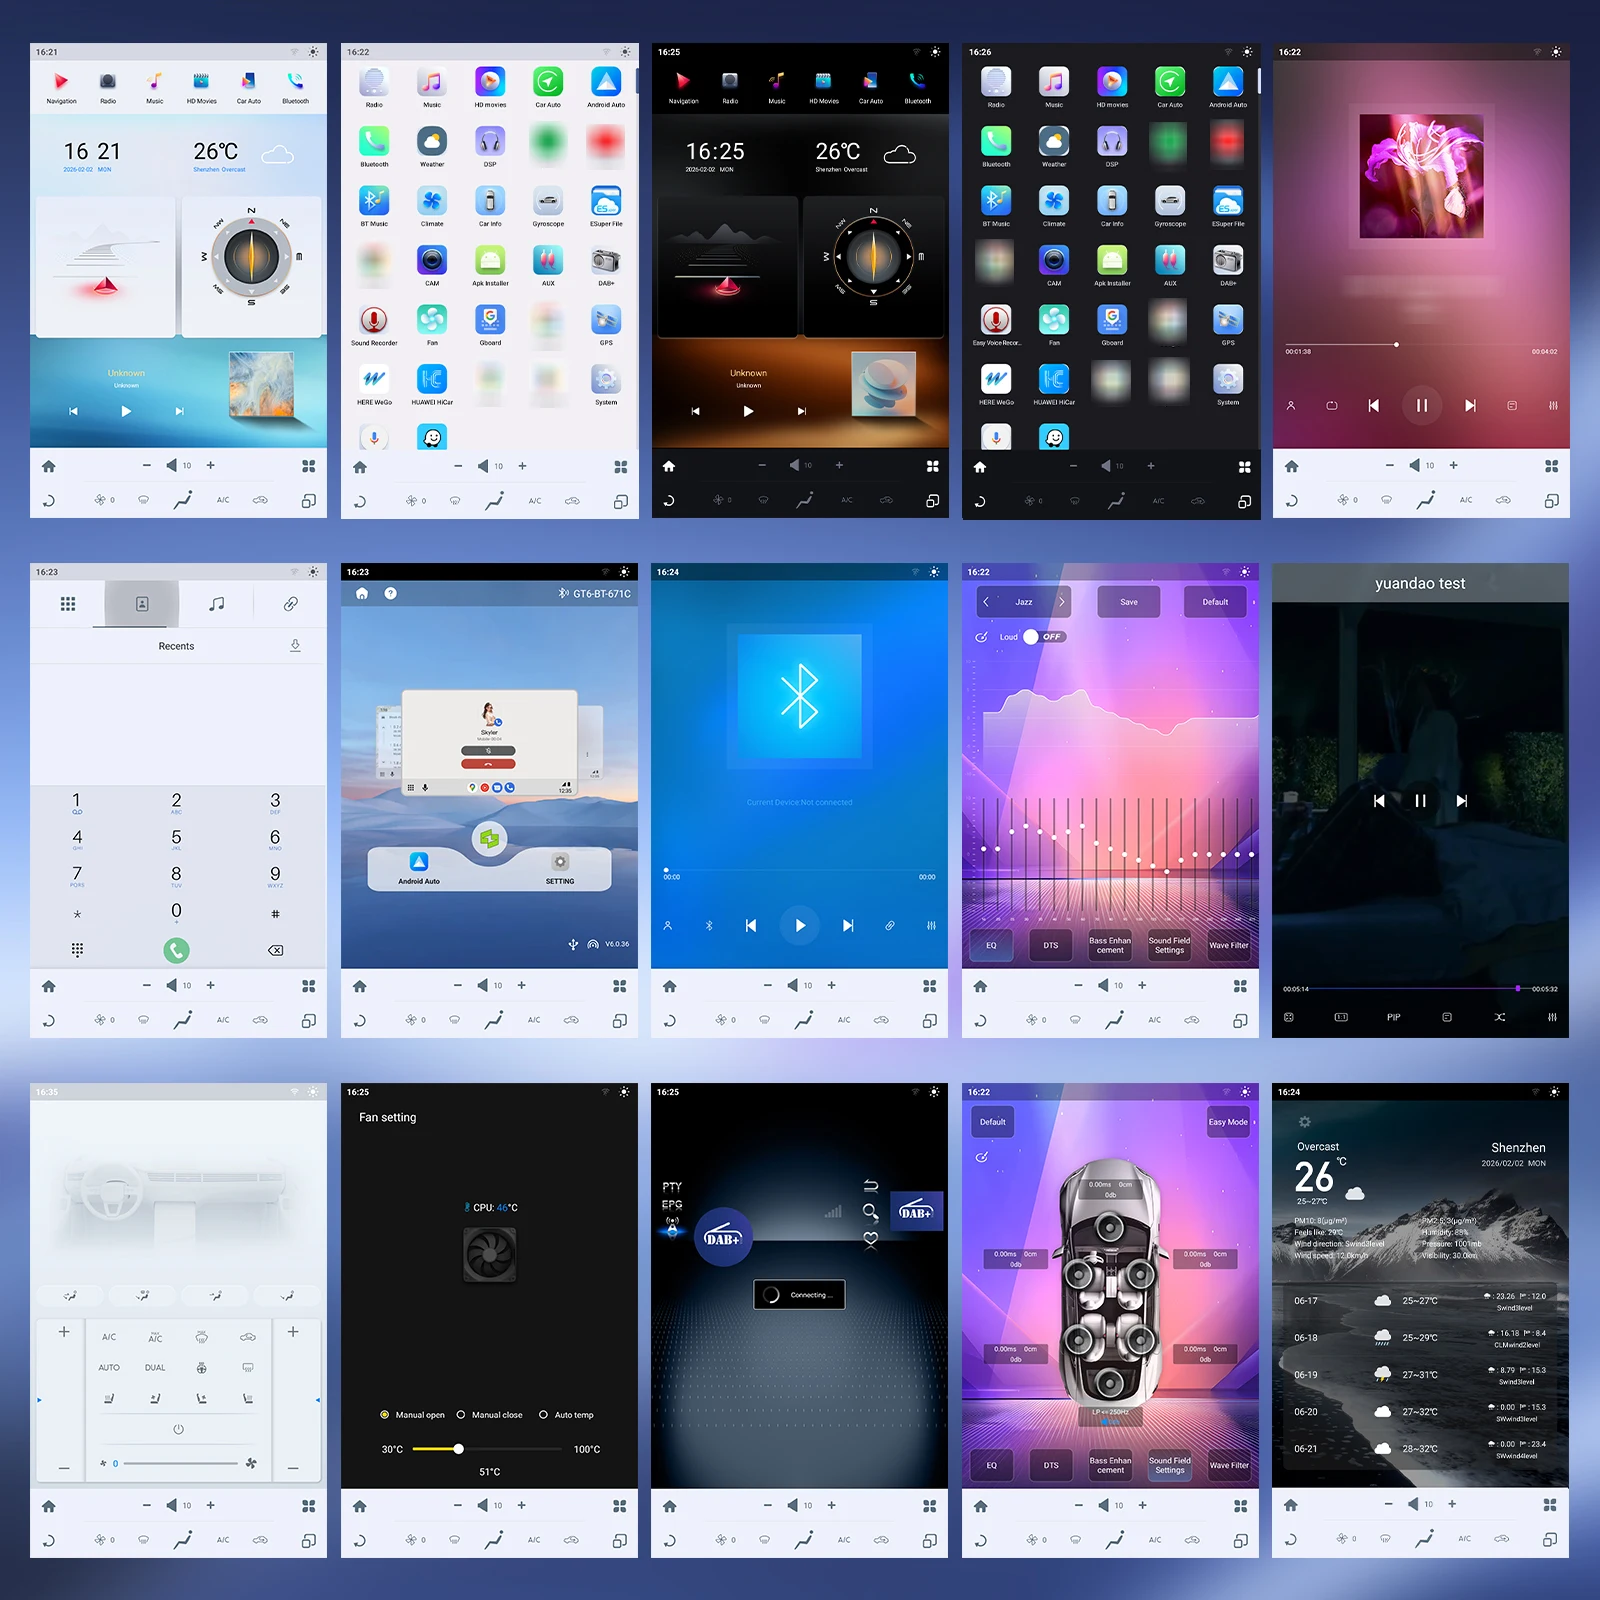Viewport: 1600px width, 1600px height.
Task: Click the climate power icon on Climate screen
Action: (178, 1429)
